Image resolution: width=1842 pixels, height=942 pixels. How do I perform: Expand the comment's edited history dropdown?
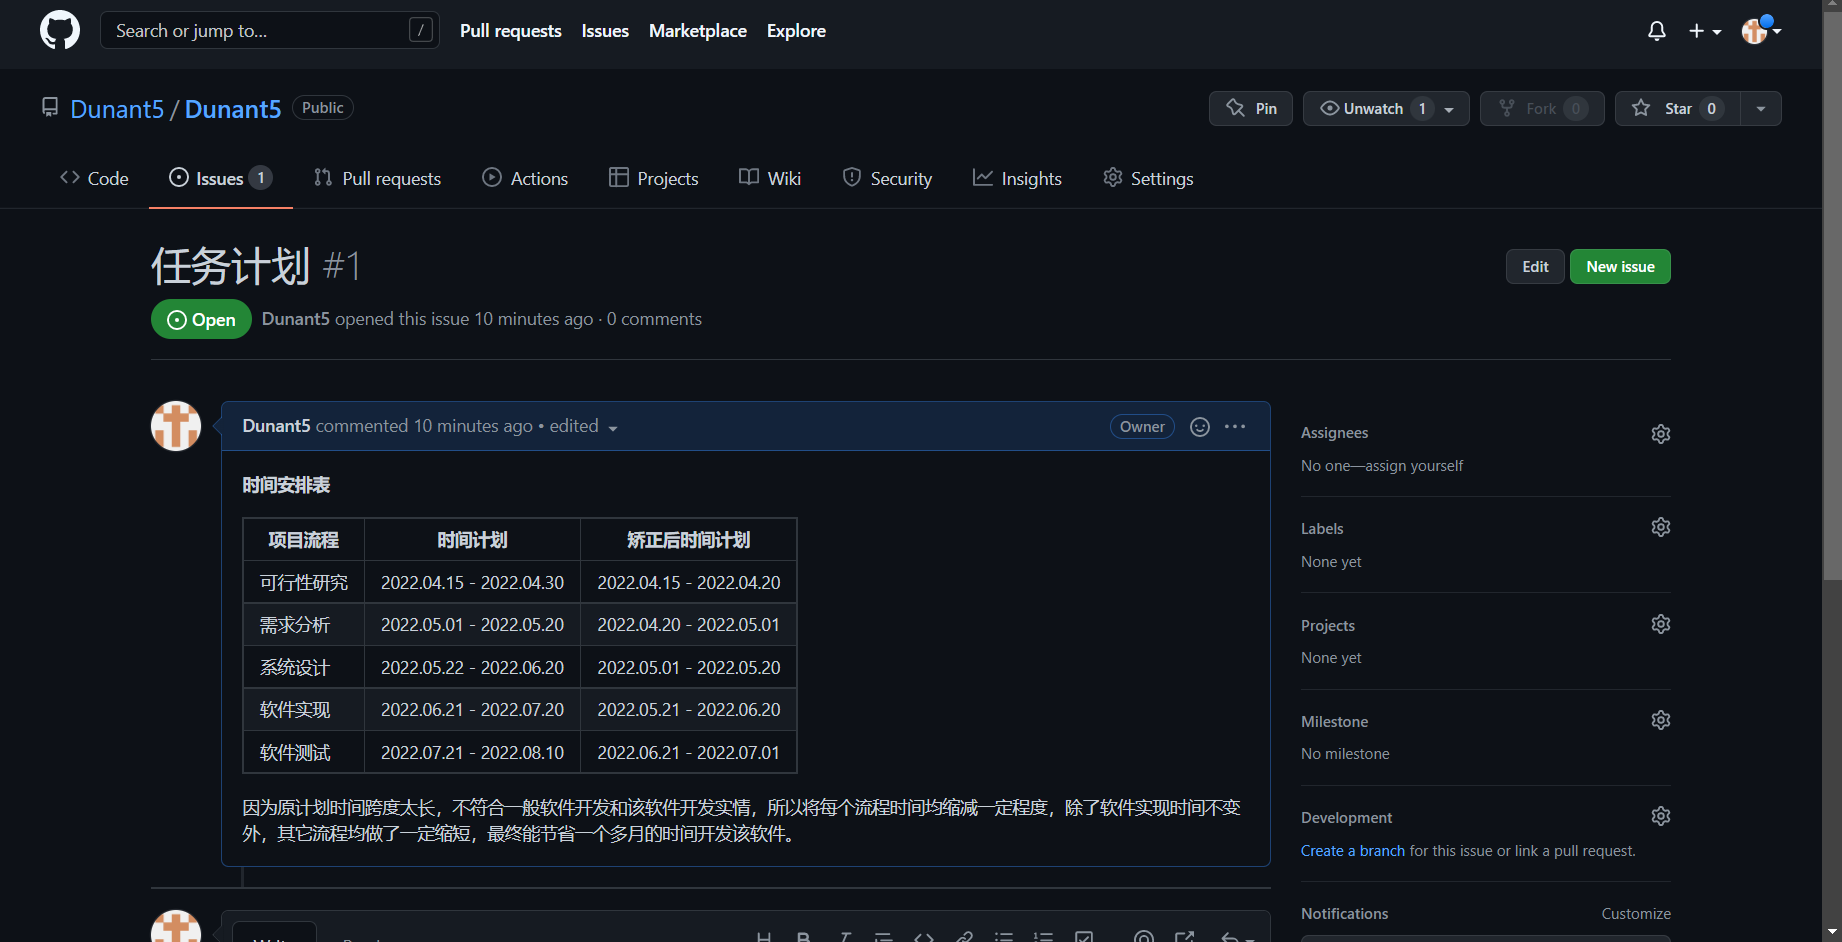click(x=584, y=427)
